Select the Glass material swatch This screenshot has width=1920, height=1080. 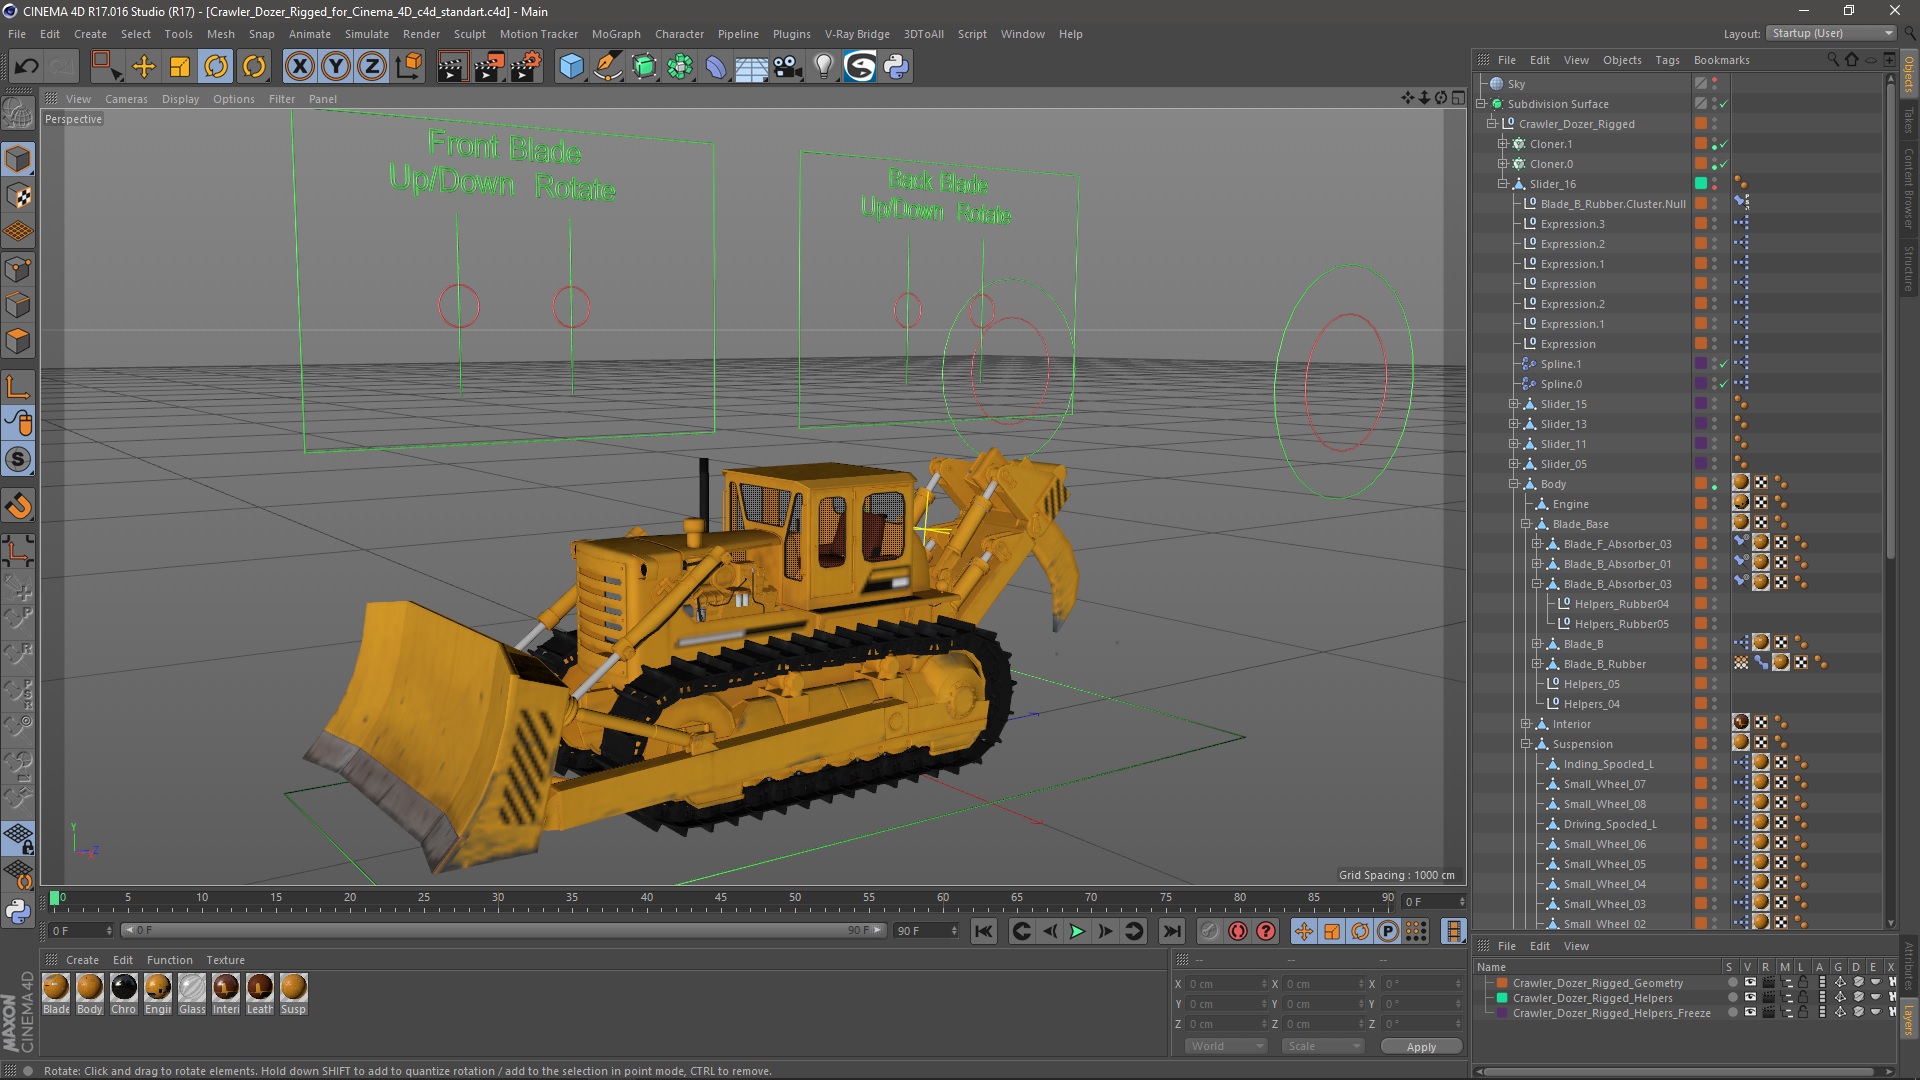pyautogui.click(x=192, y=988)
